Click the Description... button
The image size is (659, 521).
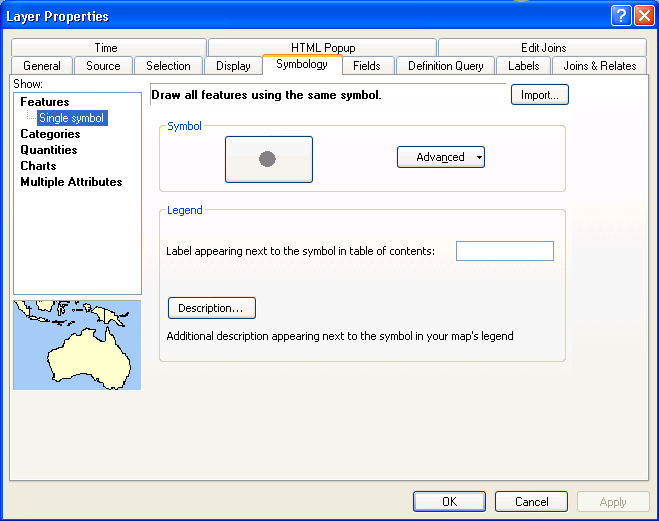[211, 308]
